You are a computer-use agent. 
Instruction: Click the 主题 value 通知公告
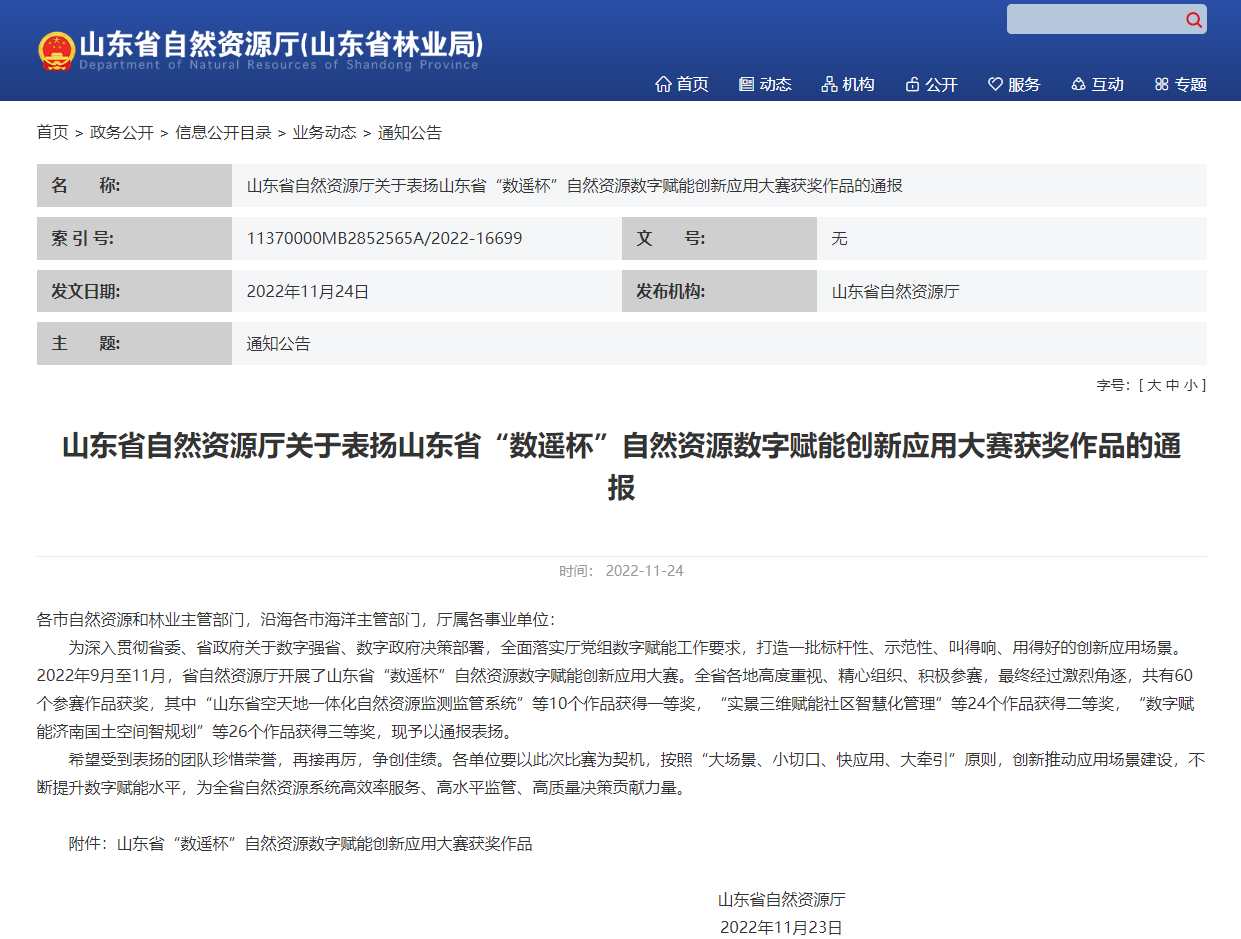[278, 343]
